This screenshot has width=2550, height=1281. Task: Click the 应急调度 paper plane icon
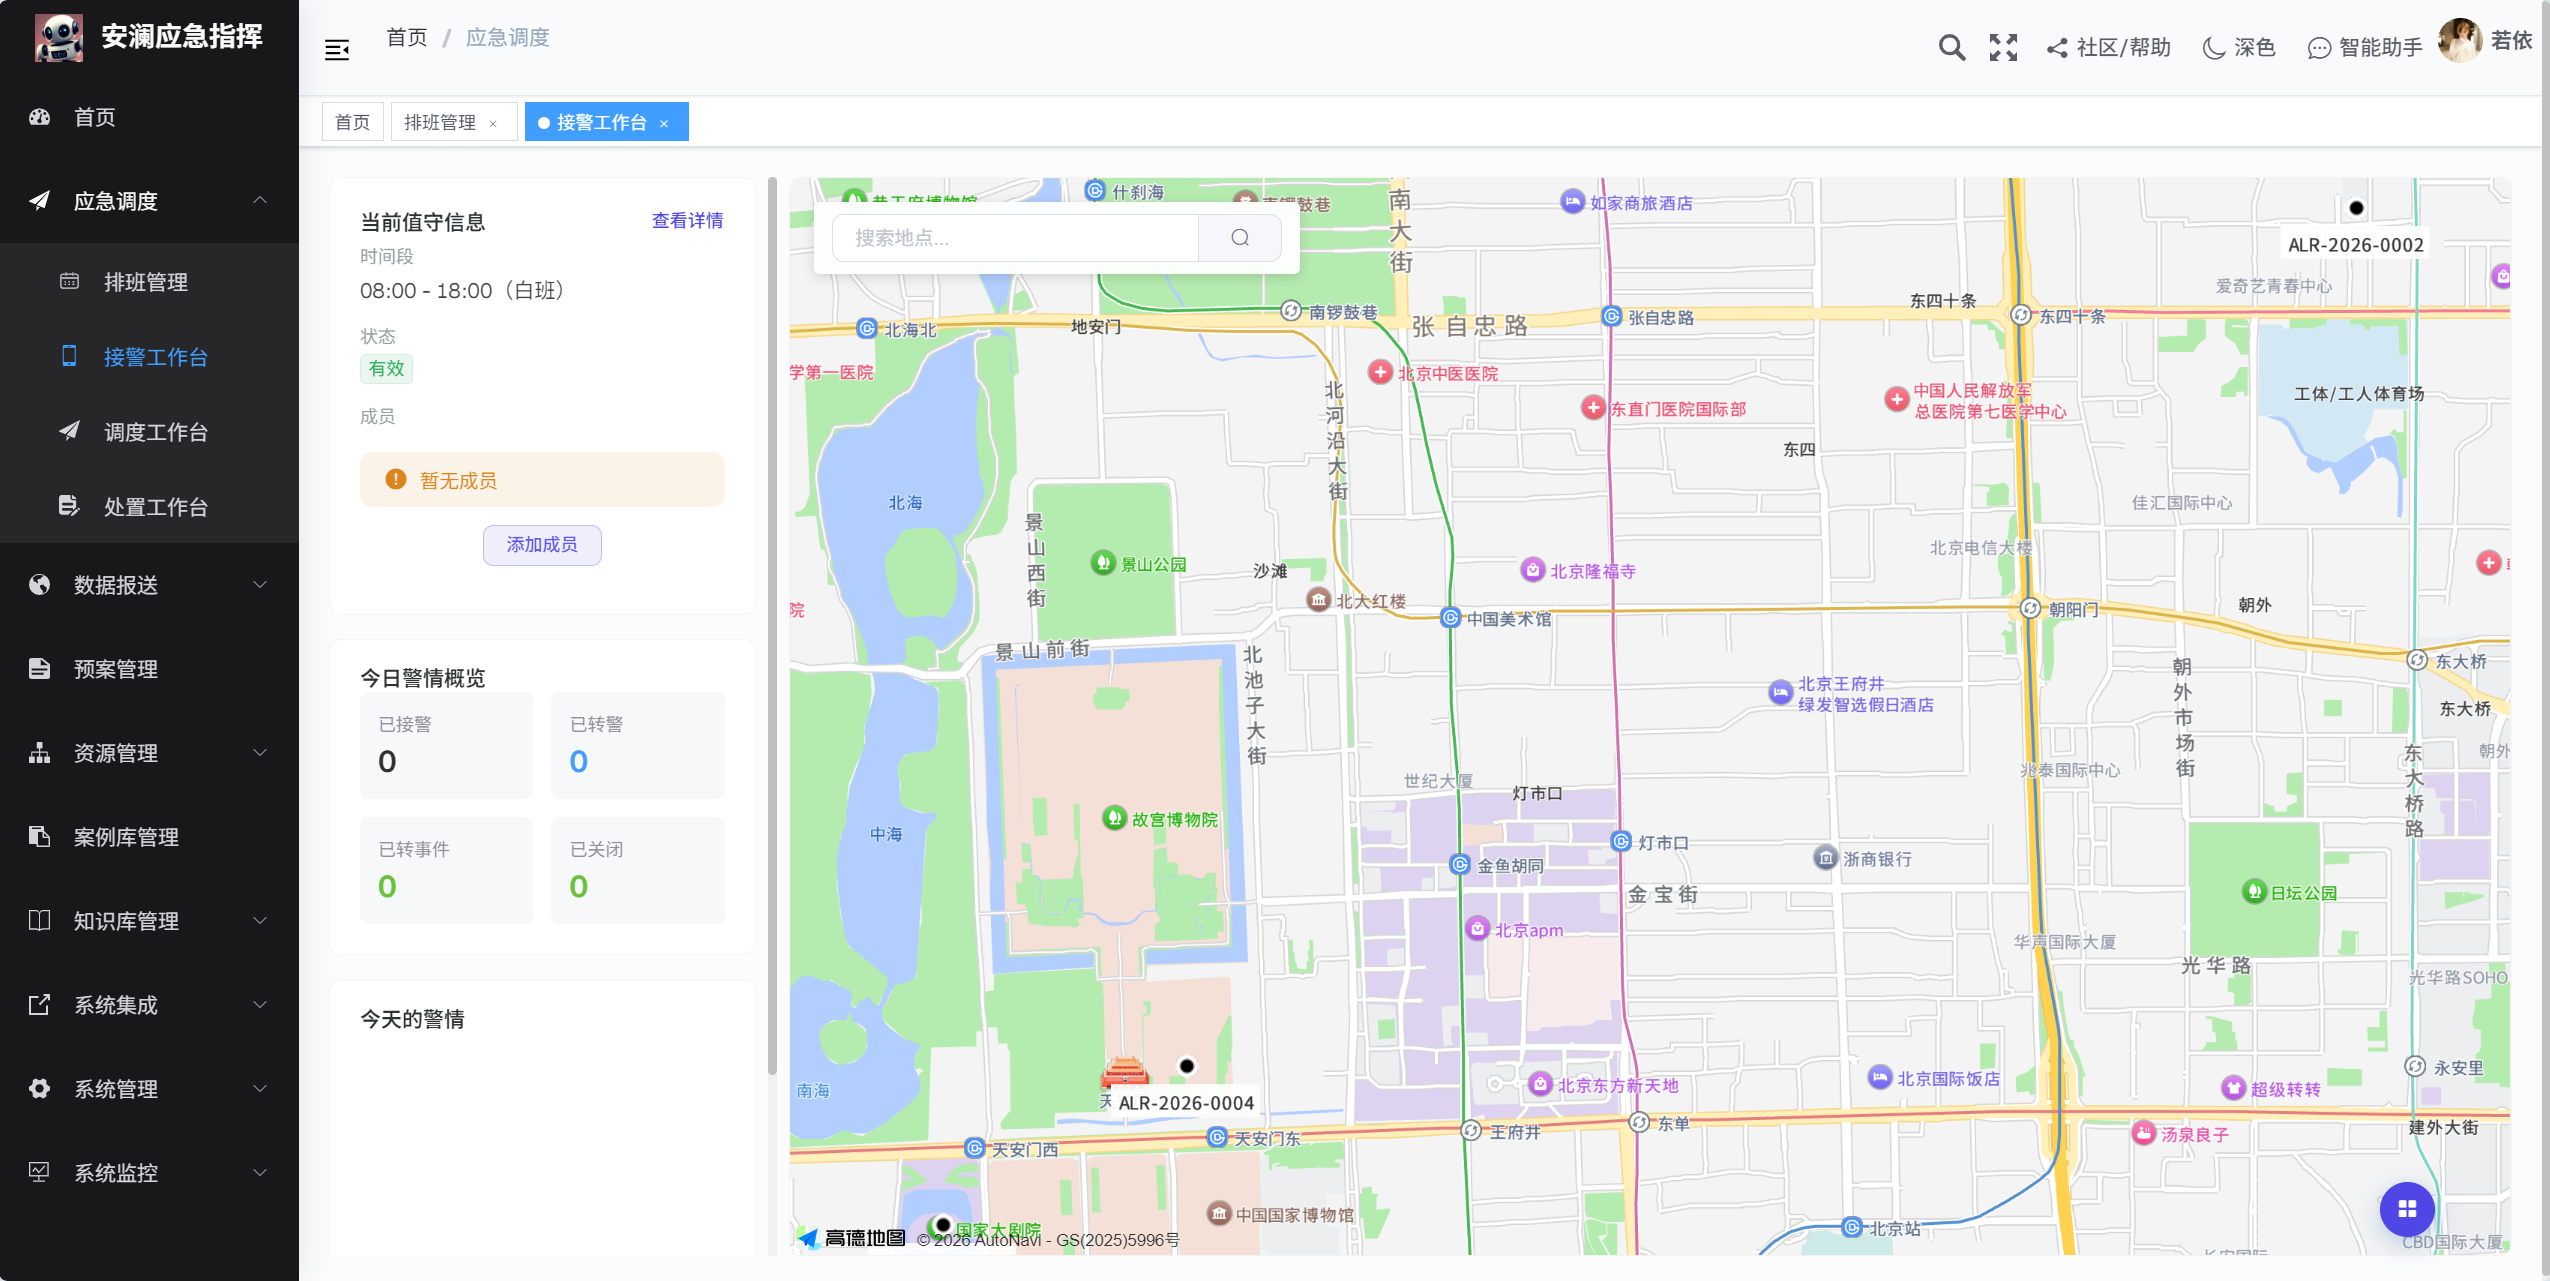pyautogui.click(x=40, y=201)
